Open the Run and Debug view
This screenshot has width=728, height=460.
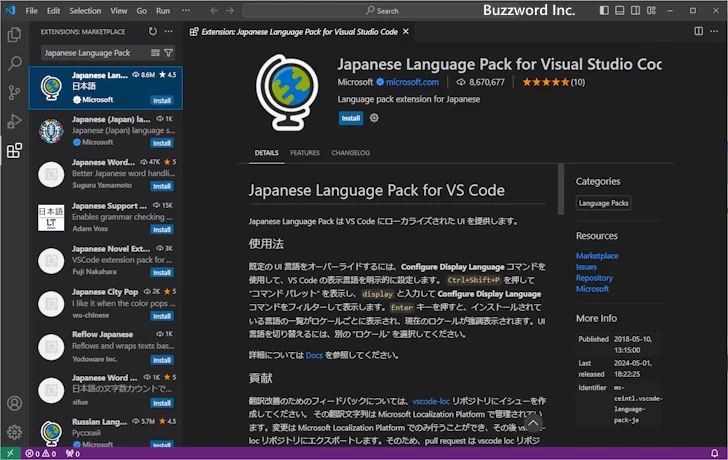14,121
